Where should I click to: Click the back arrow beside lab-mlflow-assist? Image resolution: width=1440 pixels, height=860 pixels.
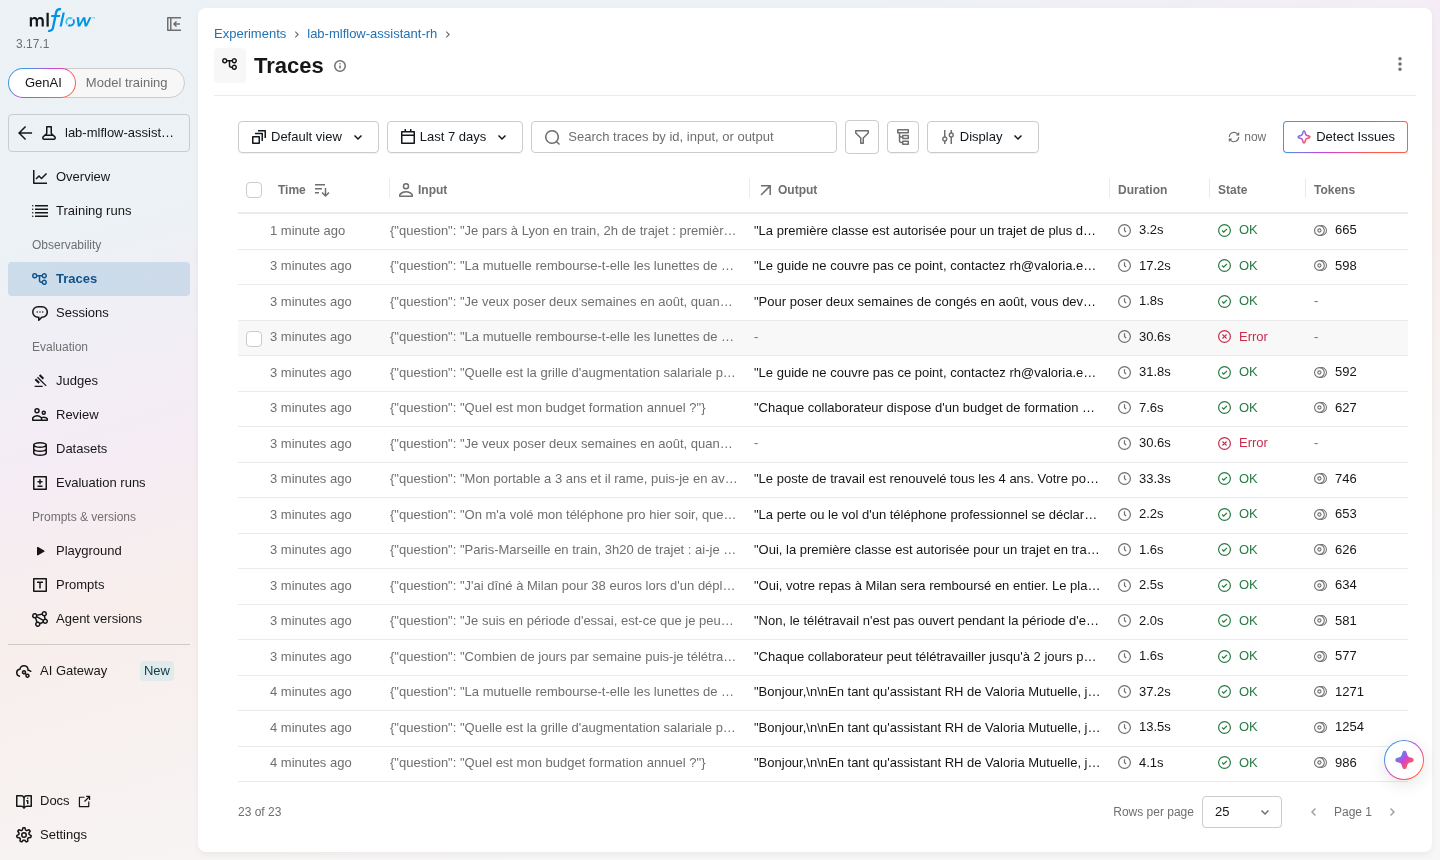(25, 133)
